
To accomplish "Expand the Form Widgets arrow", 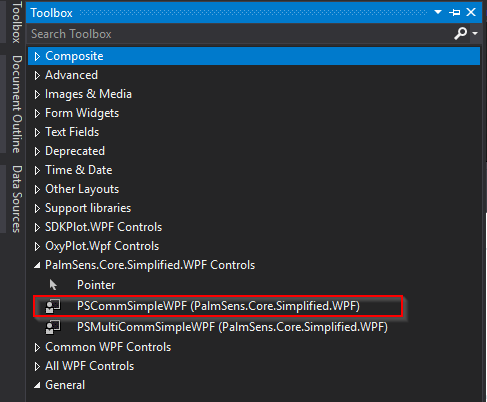I will (x=37, y=113).
